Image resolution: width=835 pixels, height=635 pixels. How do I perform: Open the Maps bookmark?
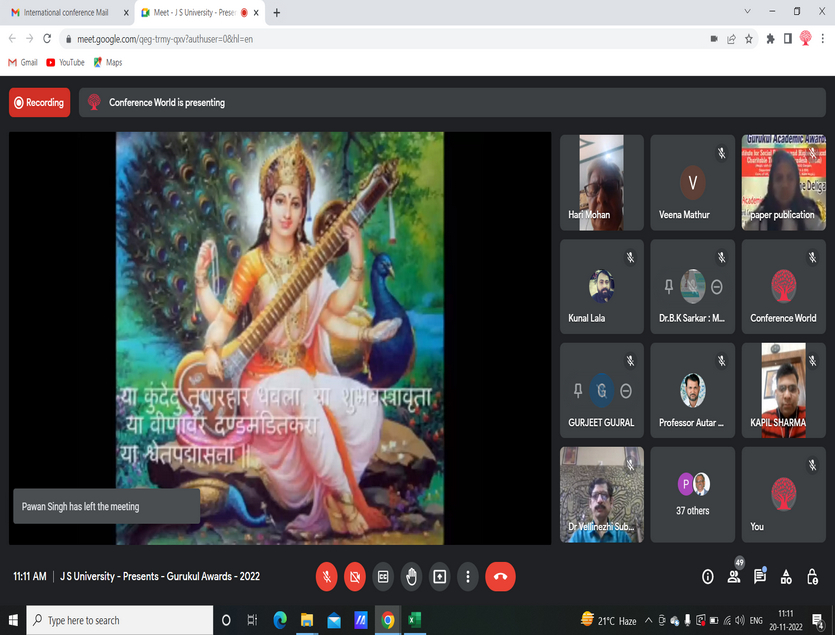[x=108, y=62]
